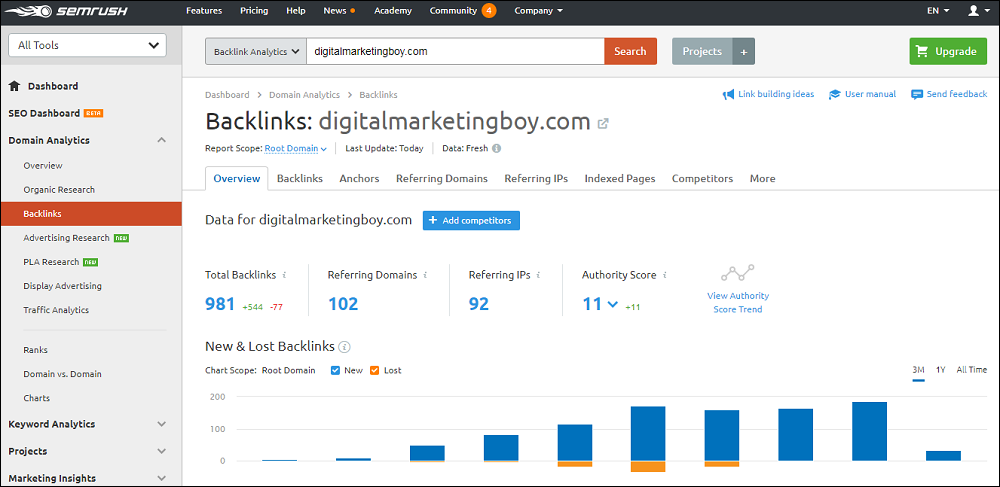Open the EN language dropdown
The image size is (1000, 487).
[938, 11]
